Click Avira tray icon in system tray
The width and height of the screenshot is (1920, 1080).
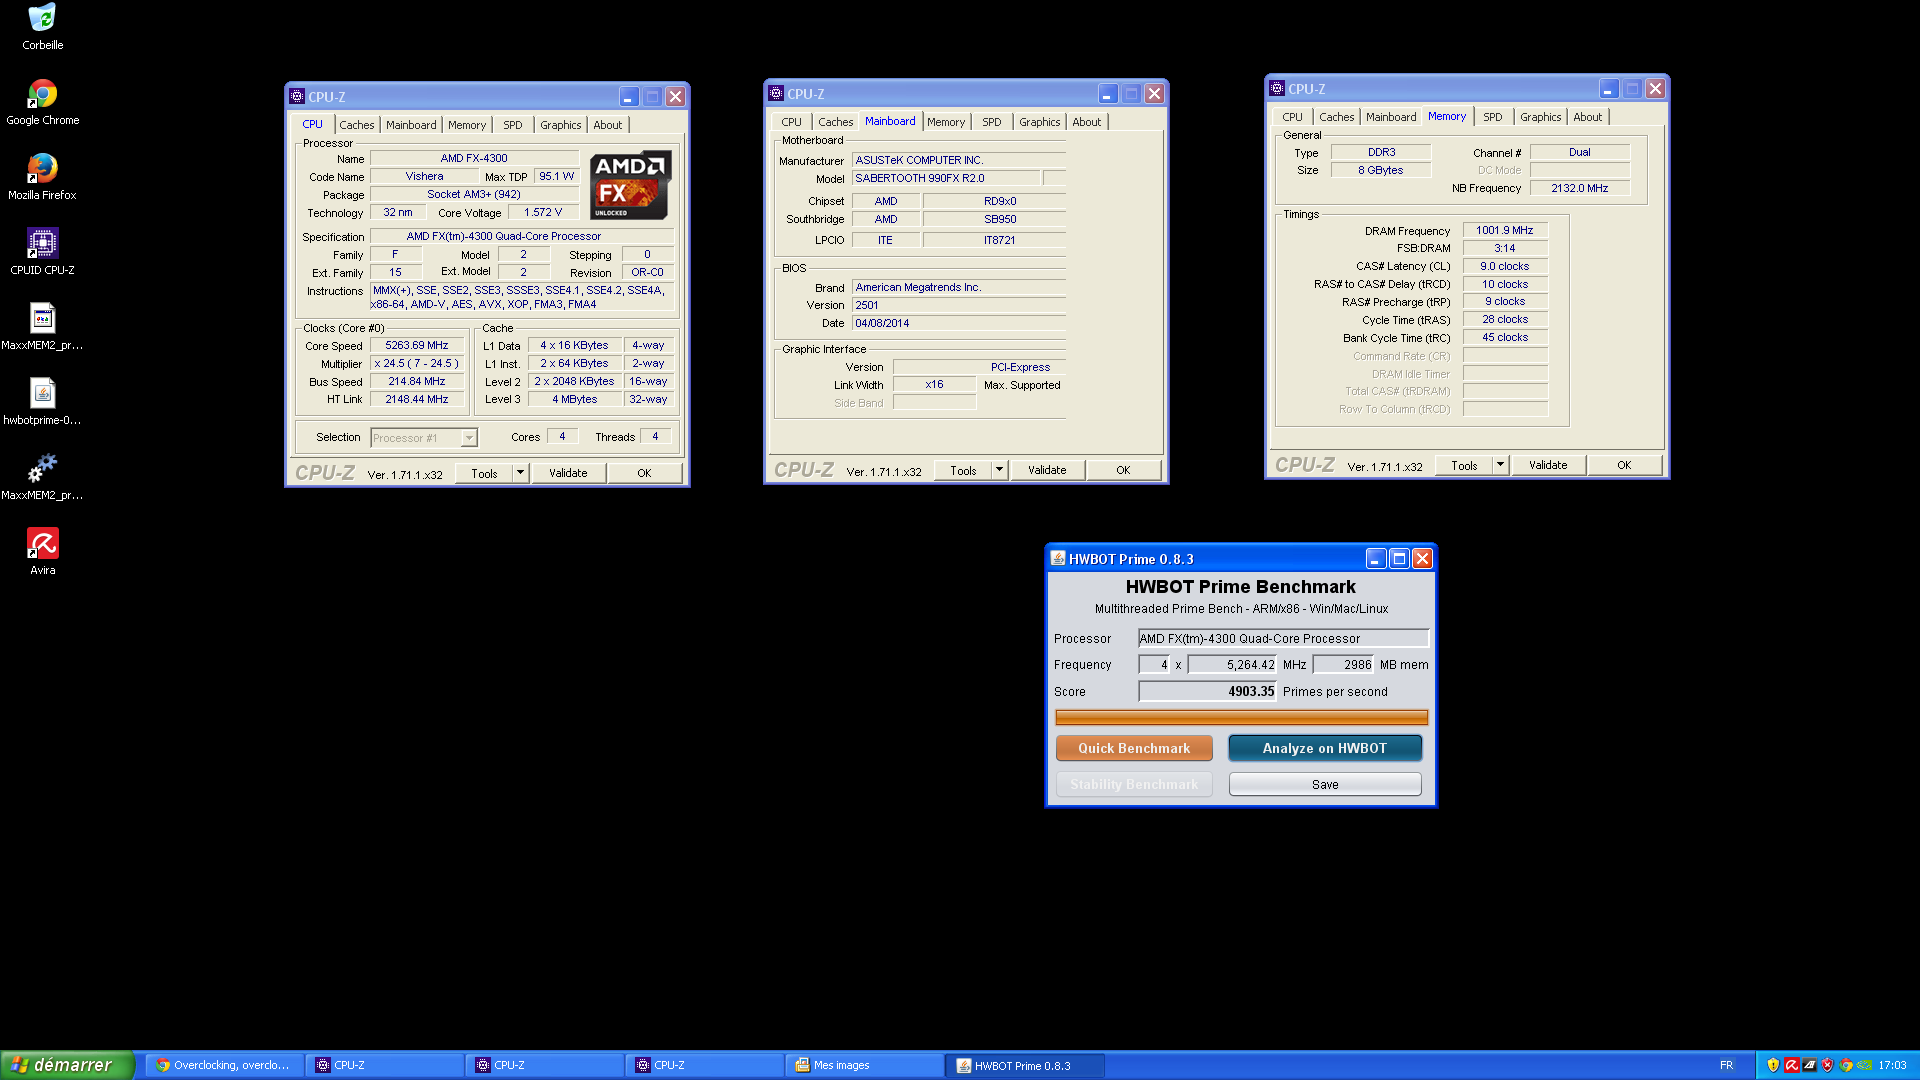point(1791,1065)
